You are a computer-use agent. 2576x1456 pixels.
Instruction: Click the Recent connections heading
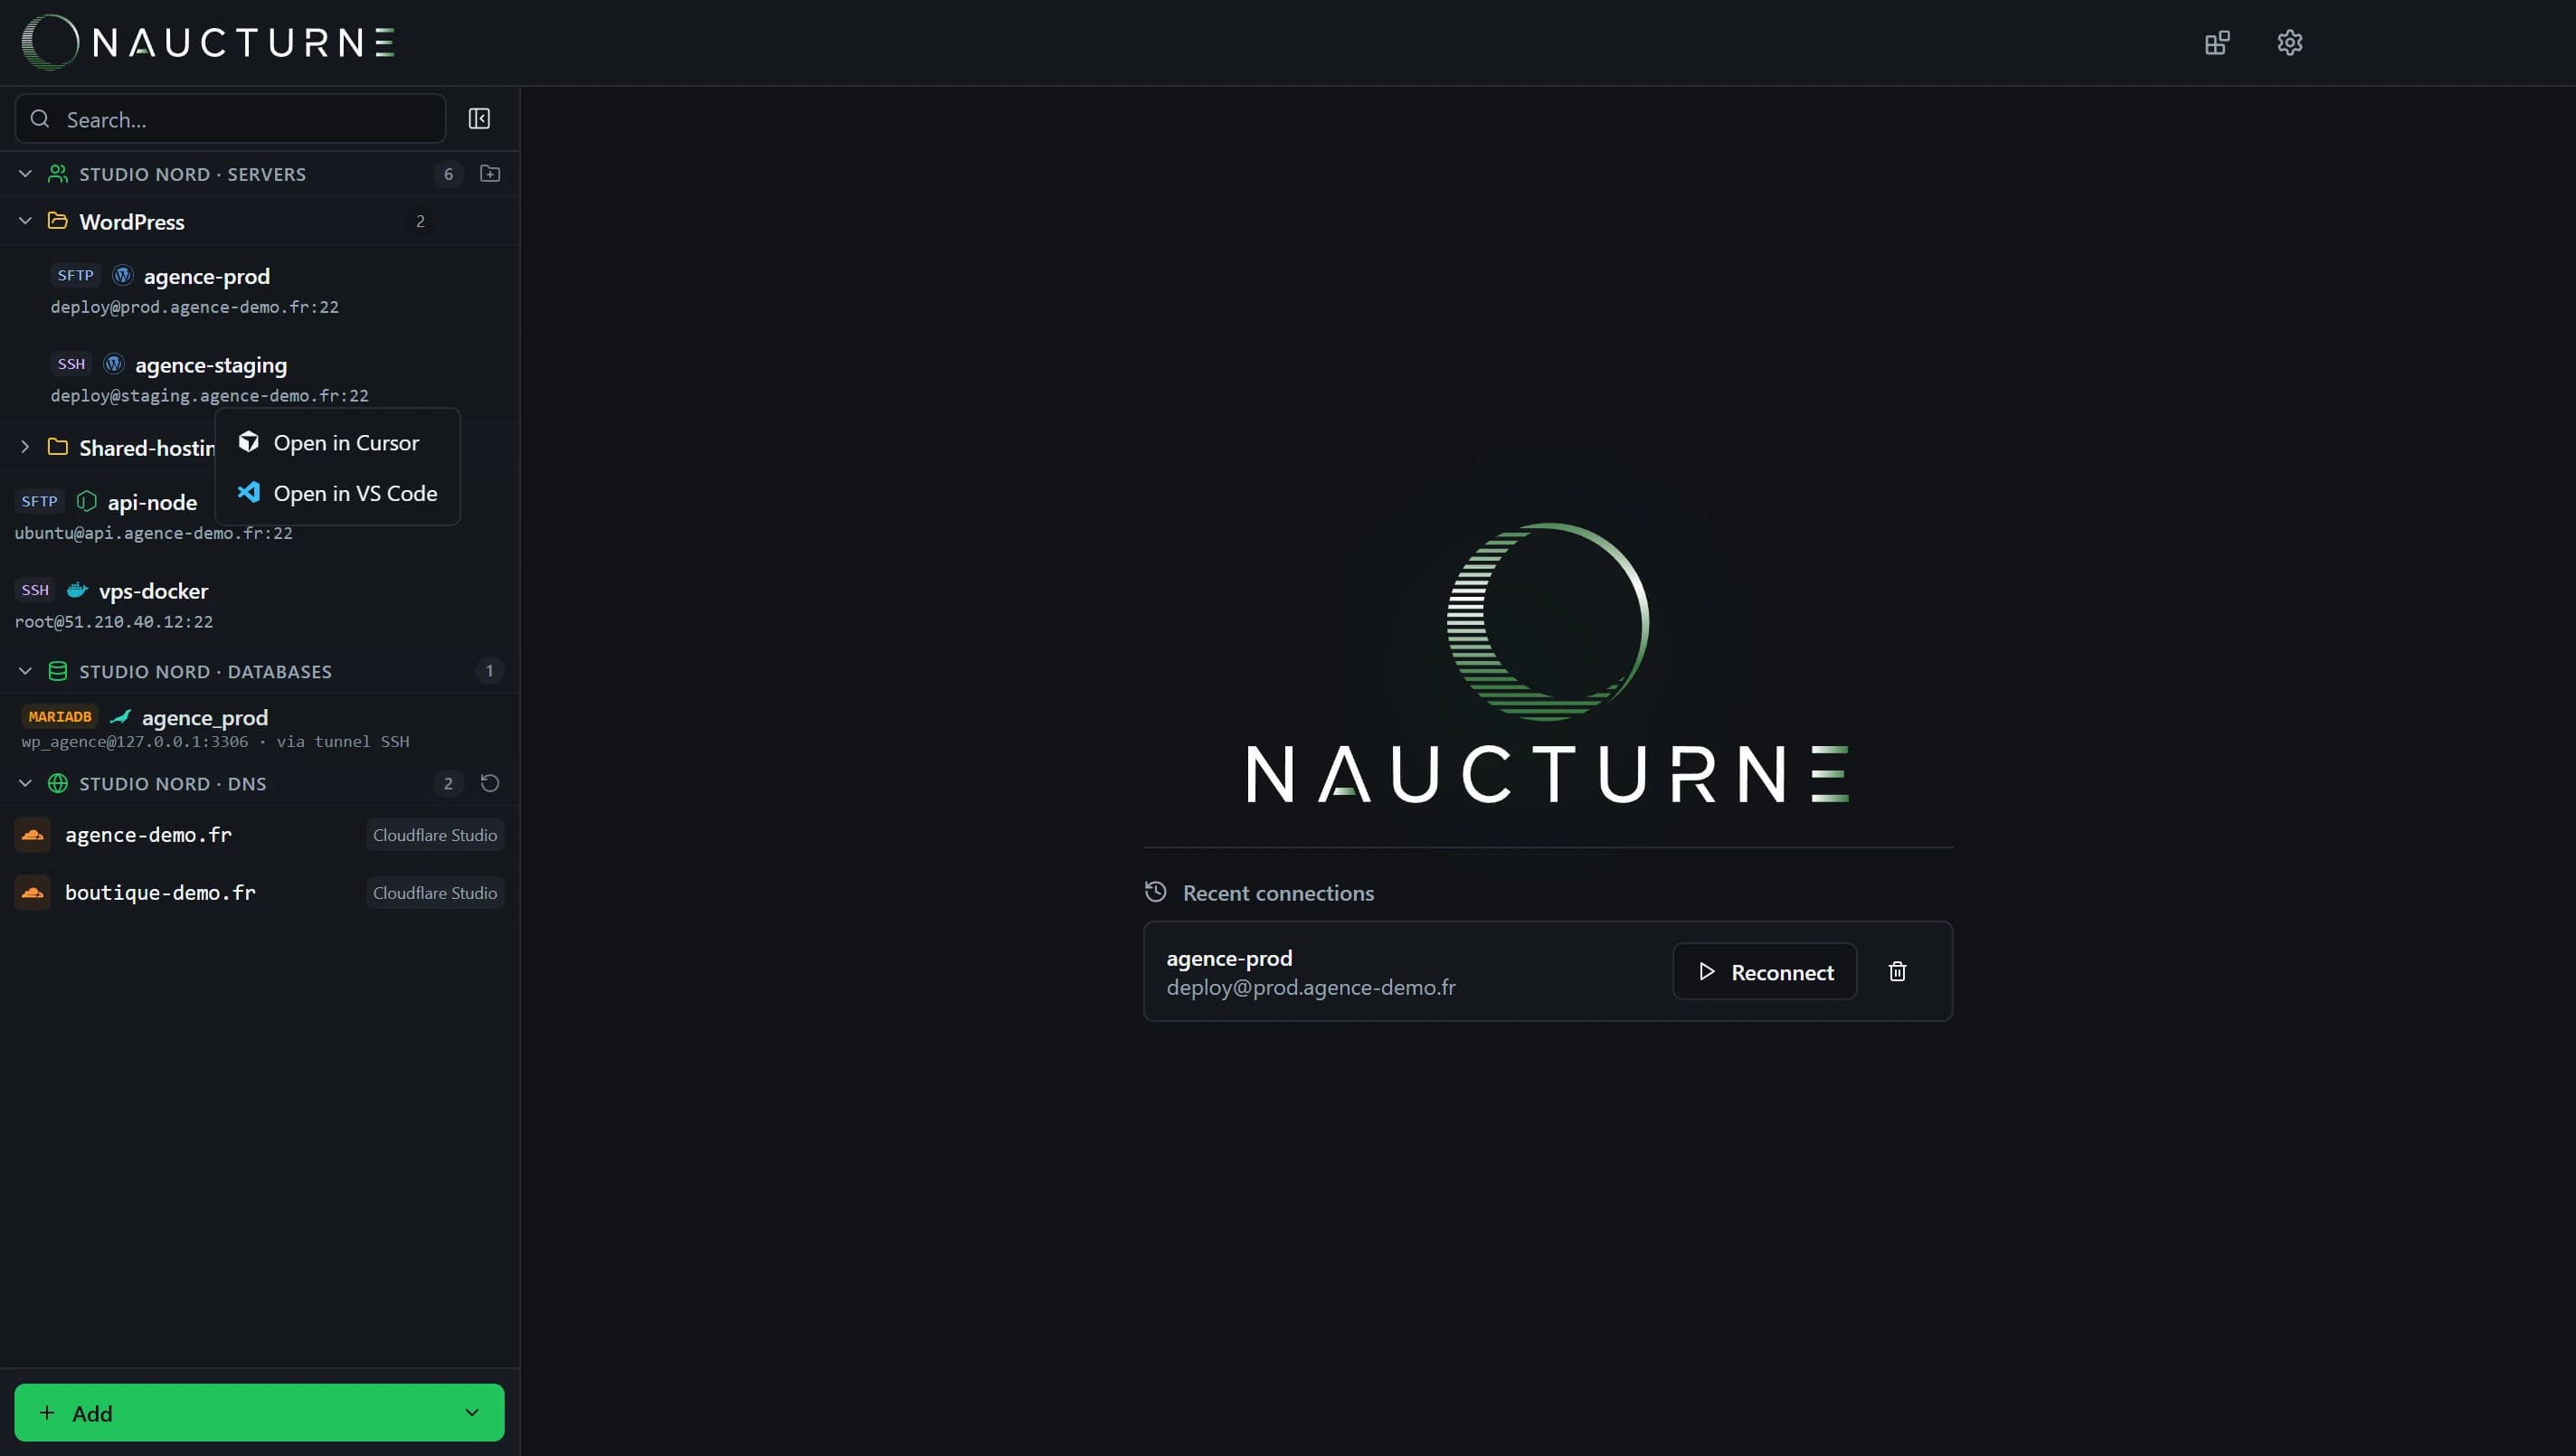(1278, 893)
